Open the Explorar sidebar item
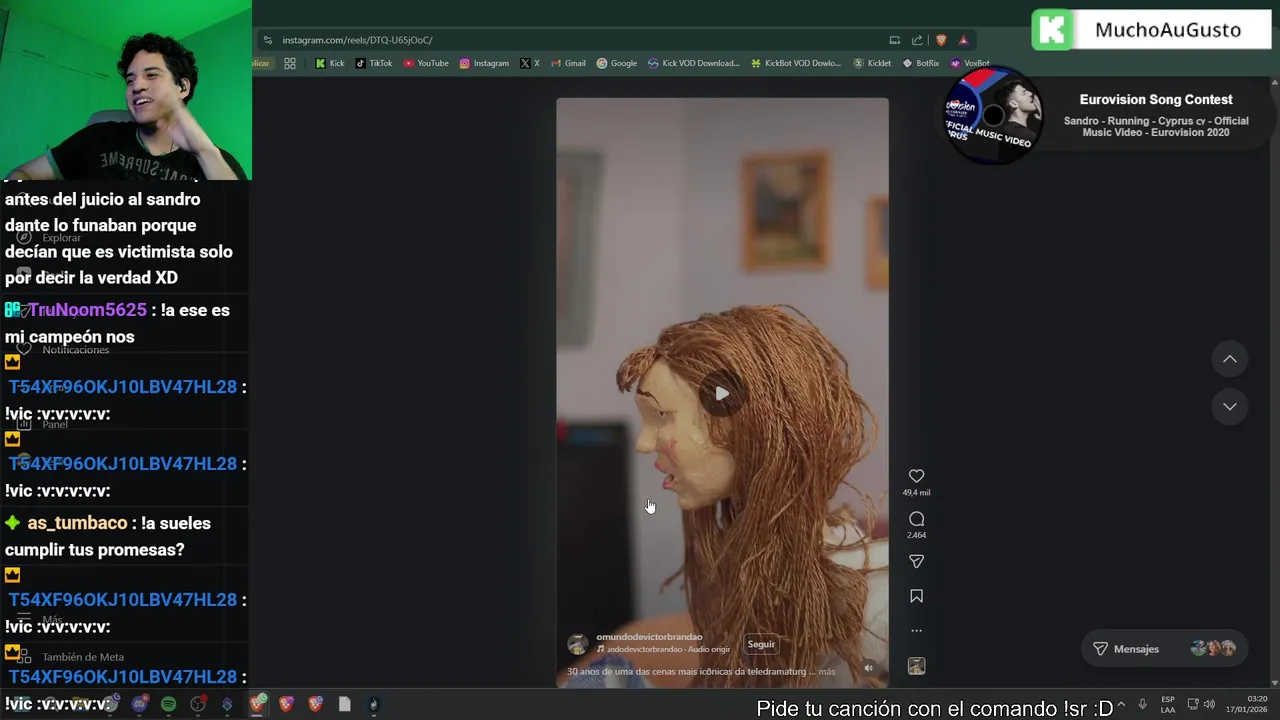 click(50, 238)
